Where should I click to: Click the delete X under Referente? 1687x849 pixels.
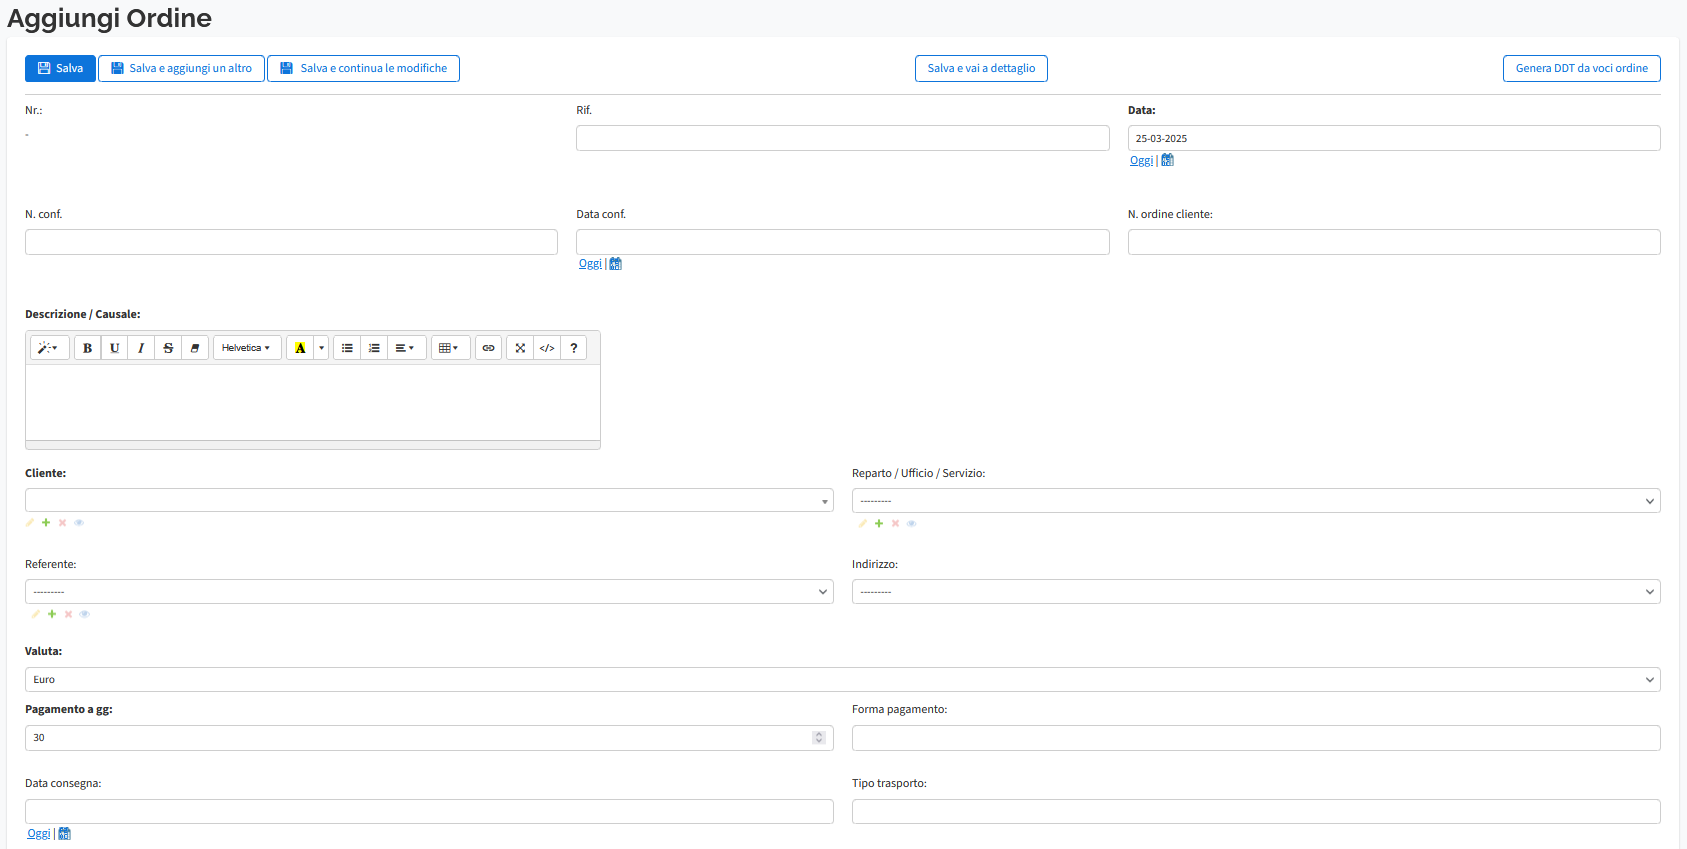[x=68, y=614]
